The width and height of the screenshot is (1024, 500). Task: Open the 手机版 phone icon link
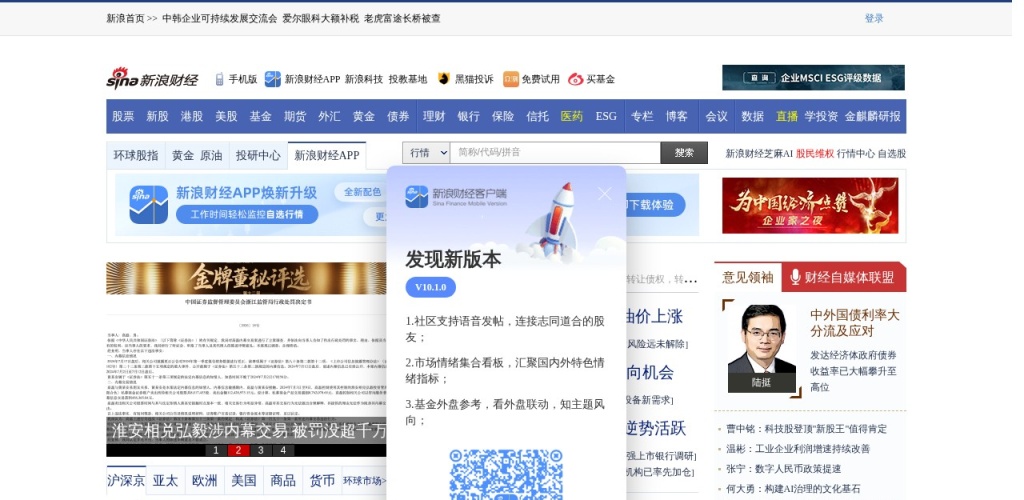pos(220,79)
